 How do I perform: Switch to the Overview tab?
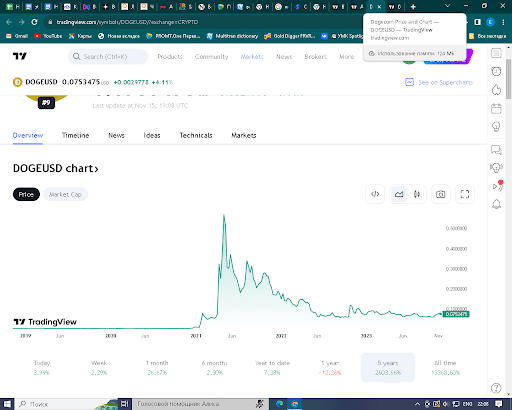click(x=28, y=135)
